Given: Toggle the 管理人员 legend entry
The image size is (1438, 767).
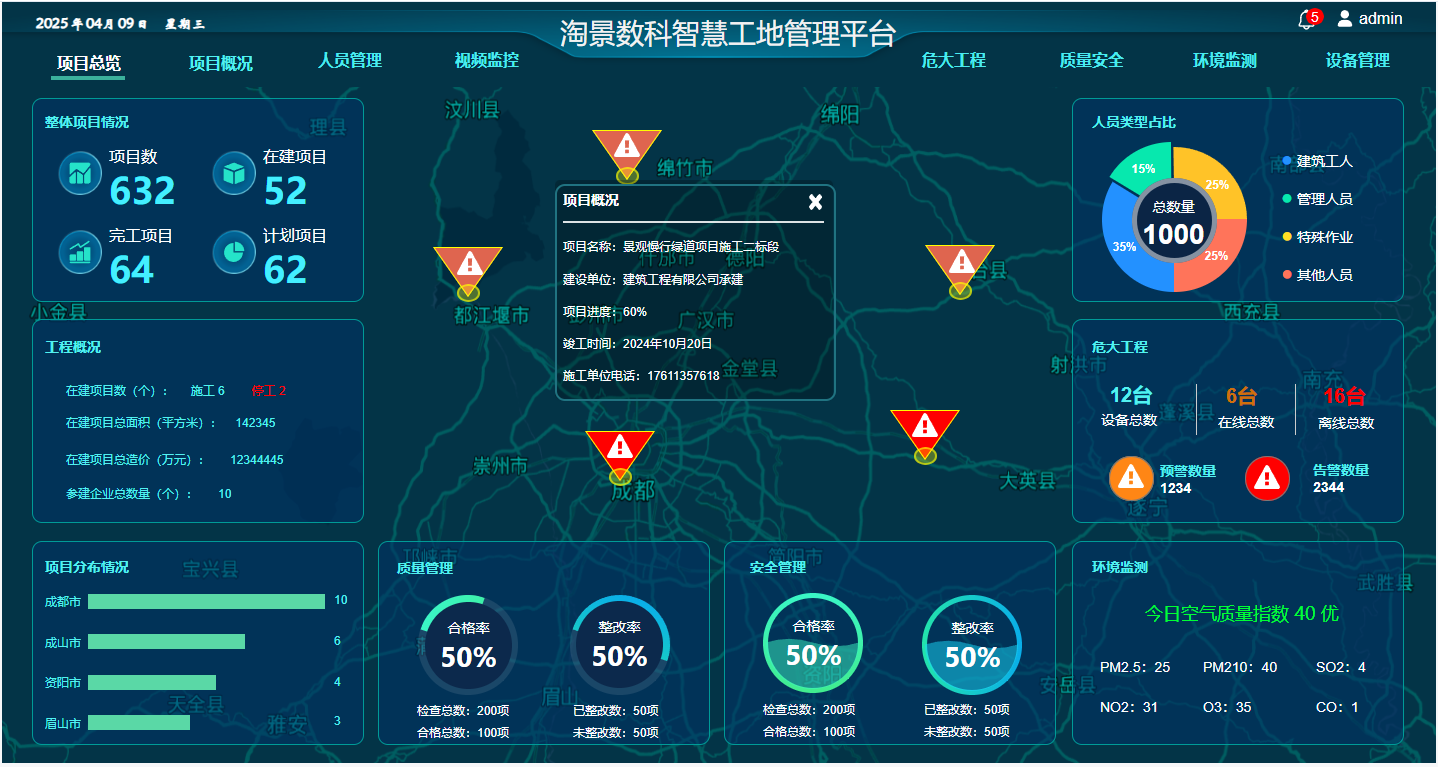Looking at the screenshot, I should pyautogui.click(x=1318, y=199).
